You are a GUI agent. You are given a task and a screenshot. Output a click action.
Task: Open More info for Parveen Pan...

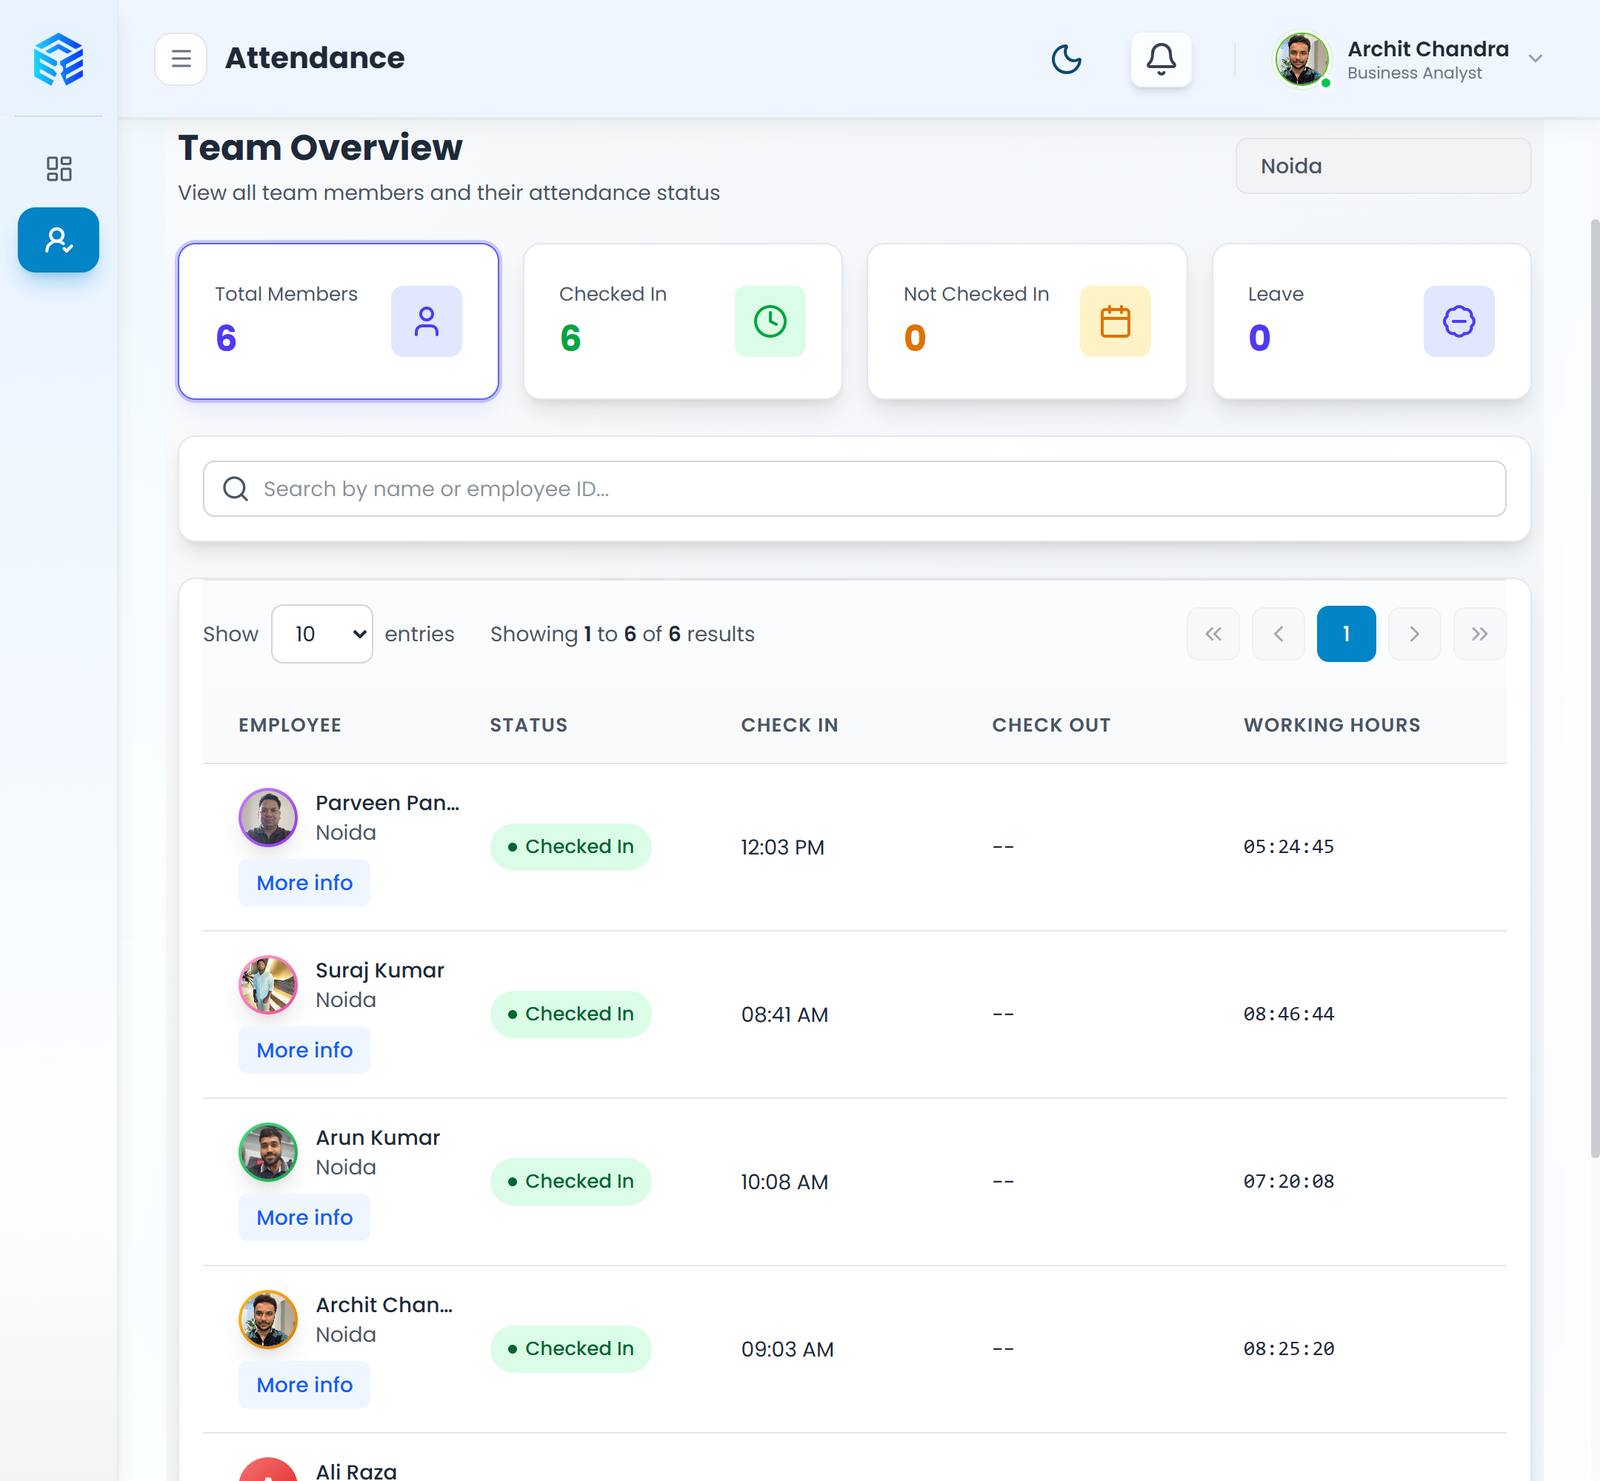(304, 883)
